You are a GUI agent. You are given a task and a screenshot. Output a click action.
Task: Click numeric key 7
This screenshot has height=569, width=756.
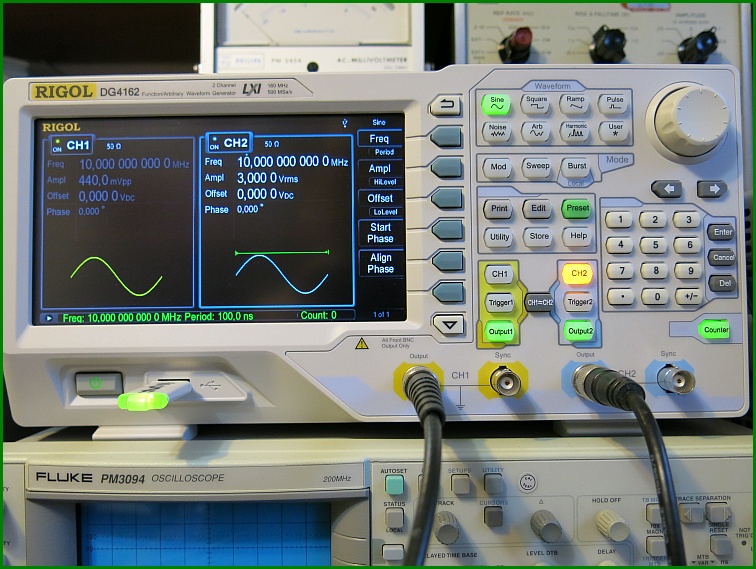(621, 271)
